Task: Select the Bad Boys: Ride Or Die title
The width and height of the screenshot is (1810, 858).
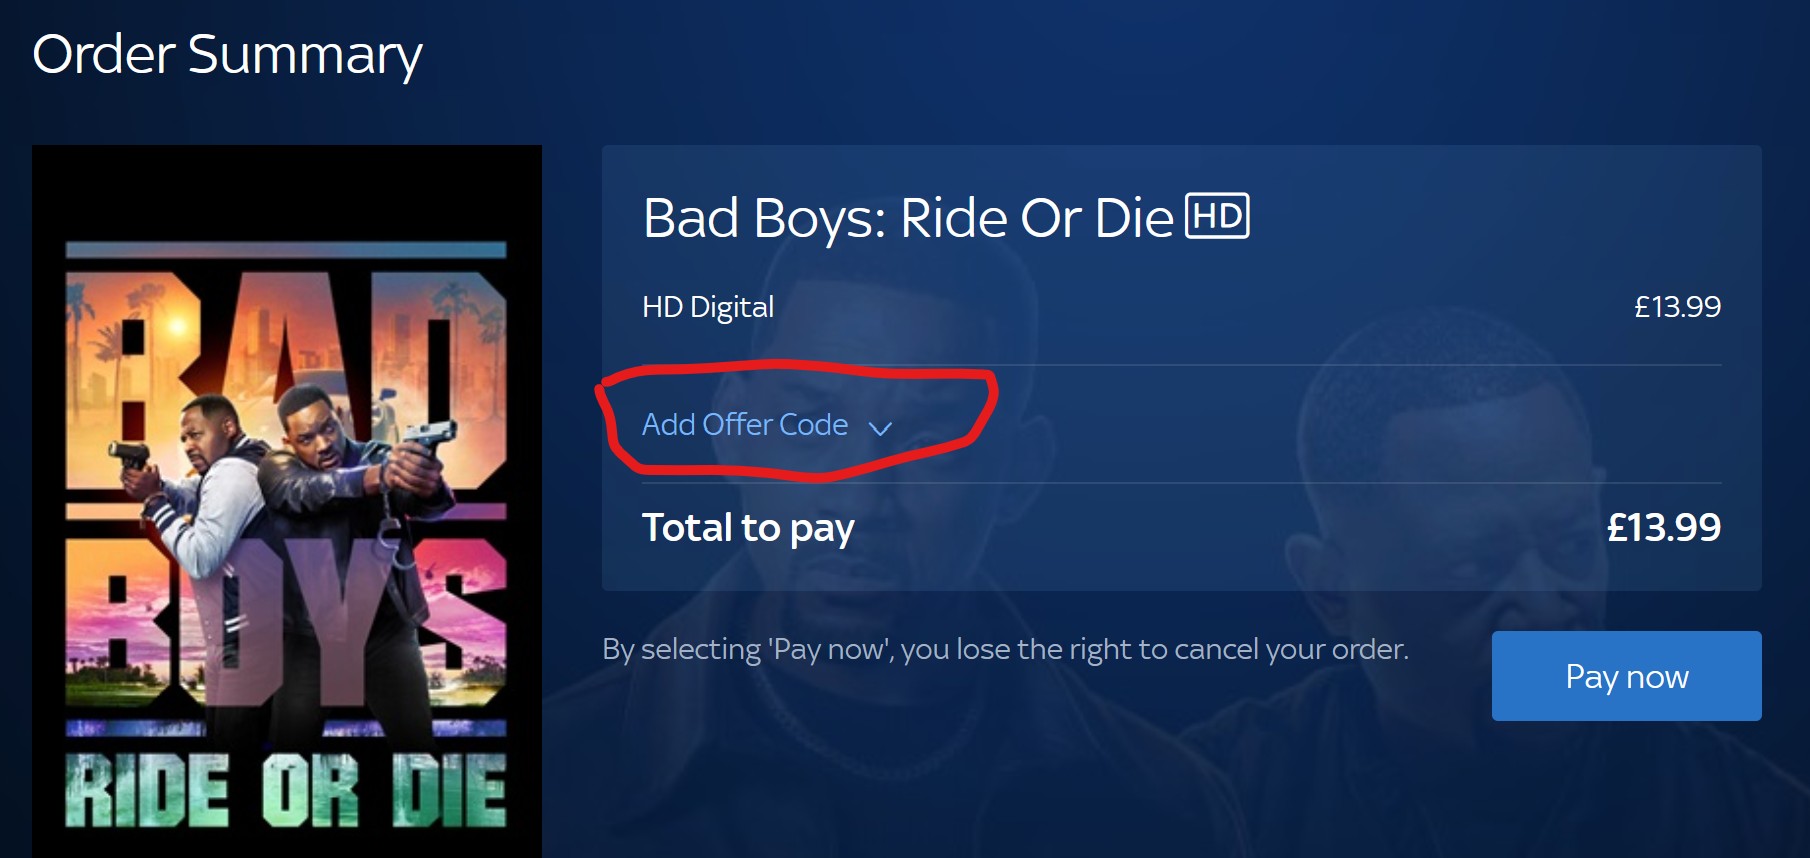Action: tap(908, 218)
